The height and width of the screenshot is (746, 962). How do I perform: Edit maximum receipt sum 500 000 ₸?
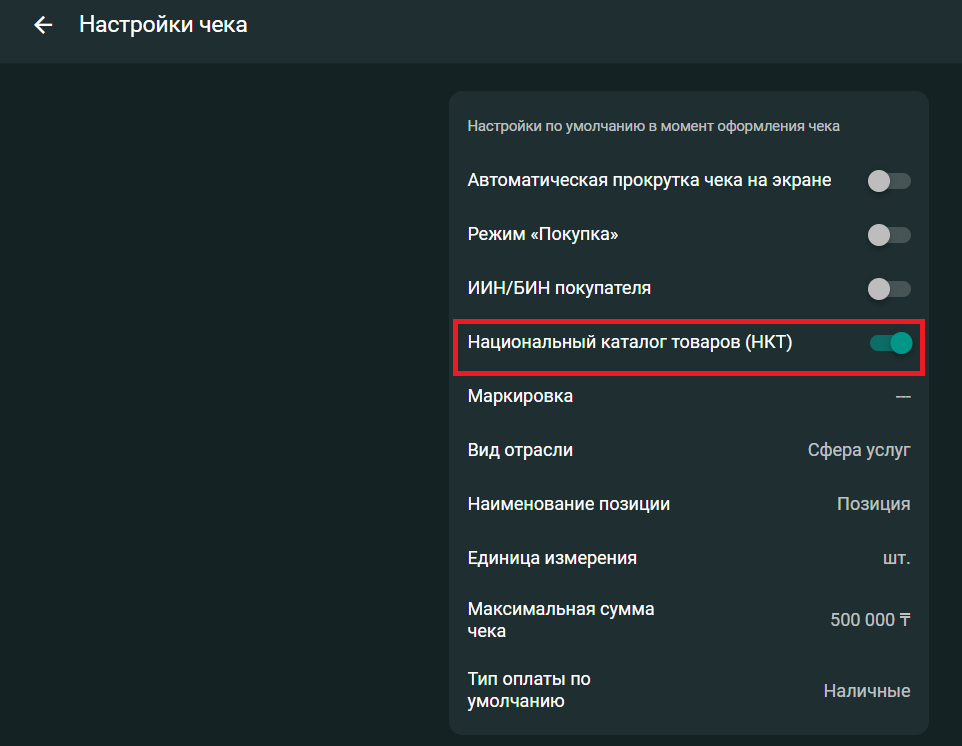(x=870, y=620)
